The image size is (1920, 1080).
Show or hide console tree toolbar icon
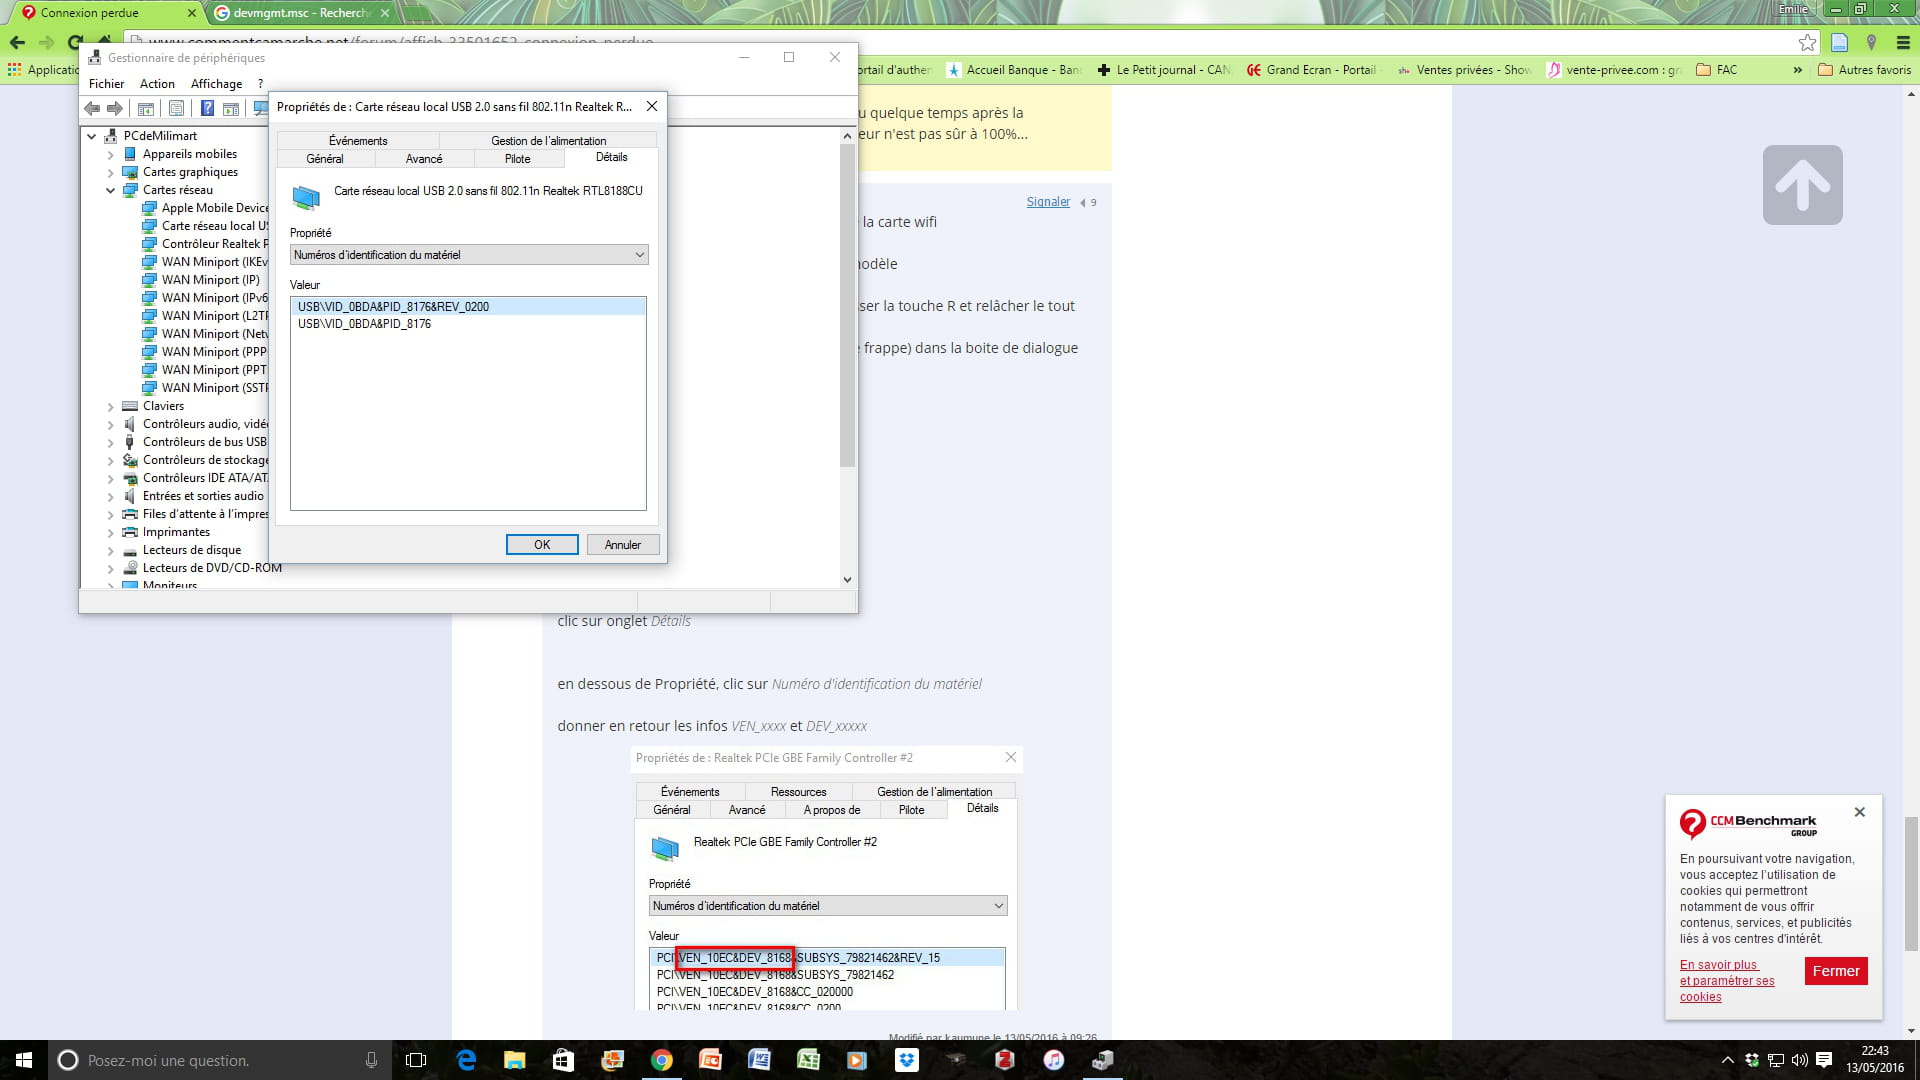tap(146, 108)
